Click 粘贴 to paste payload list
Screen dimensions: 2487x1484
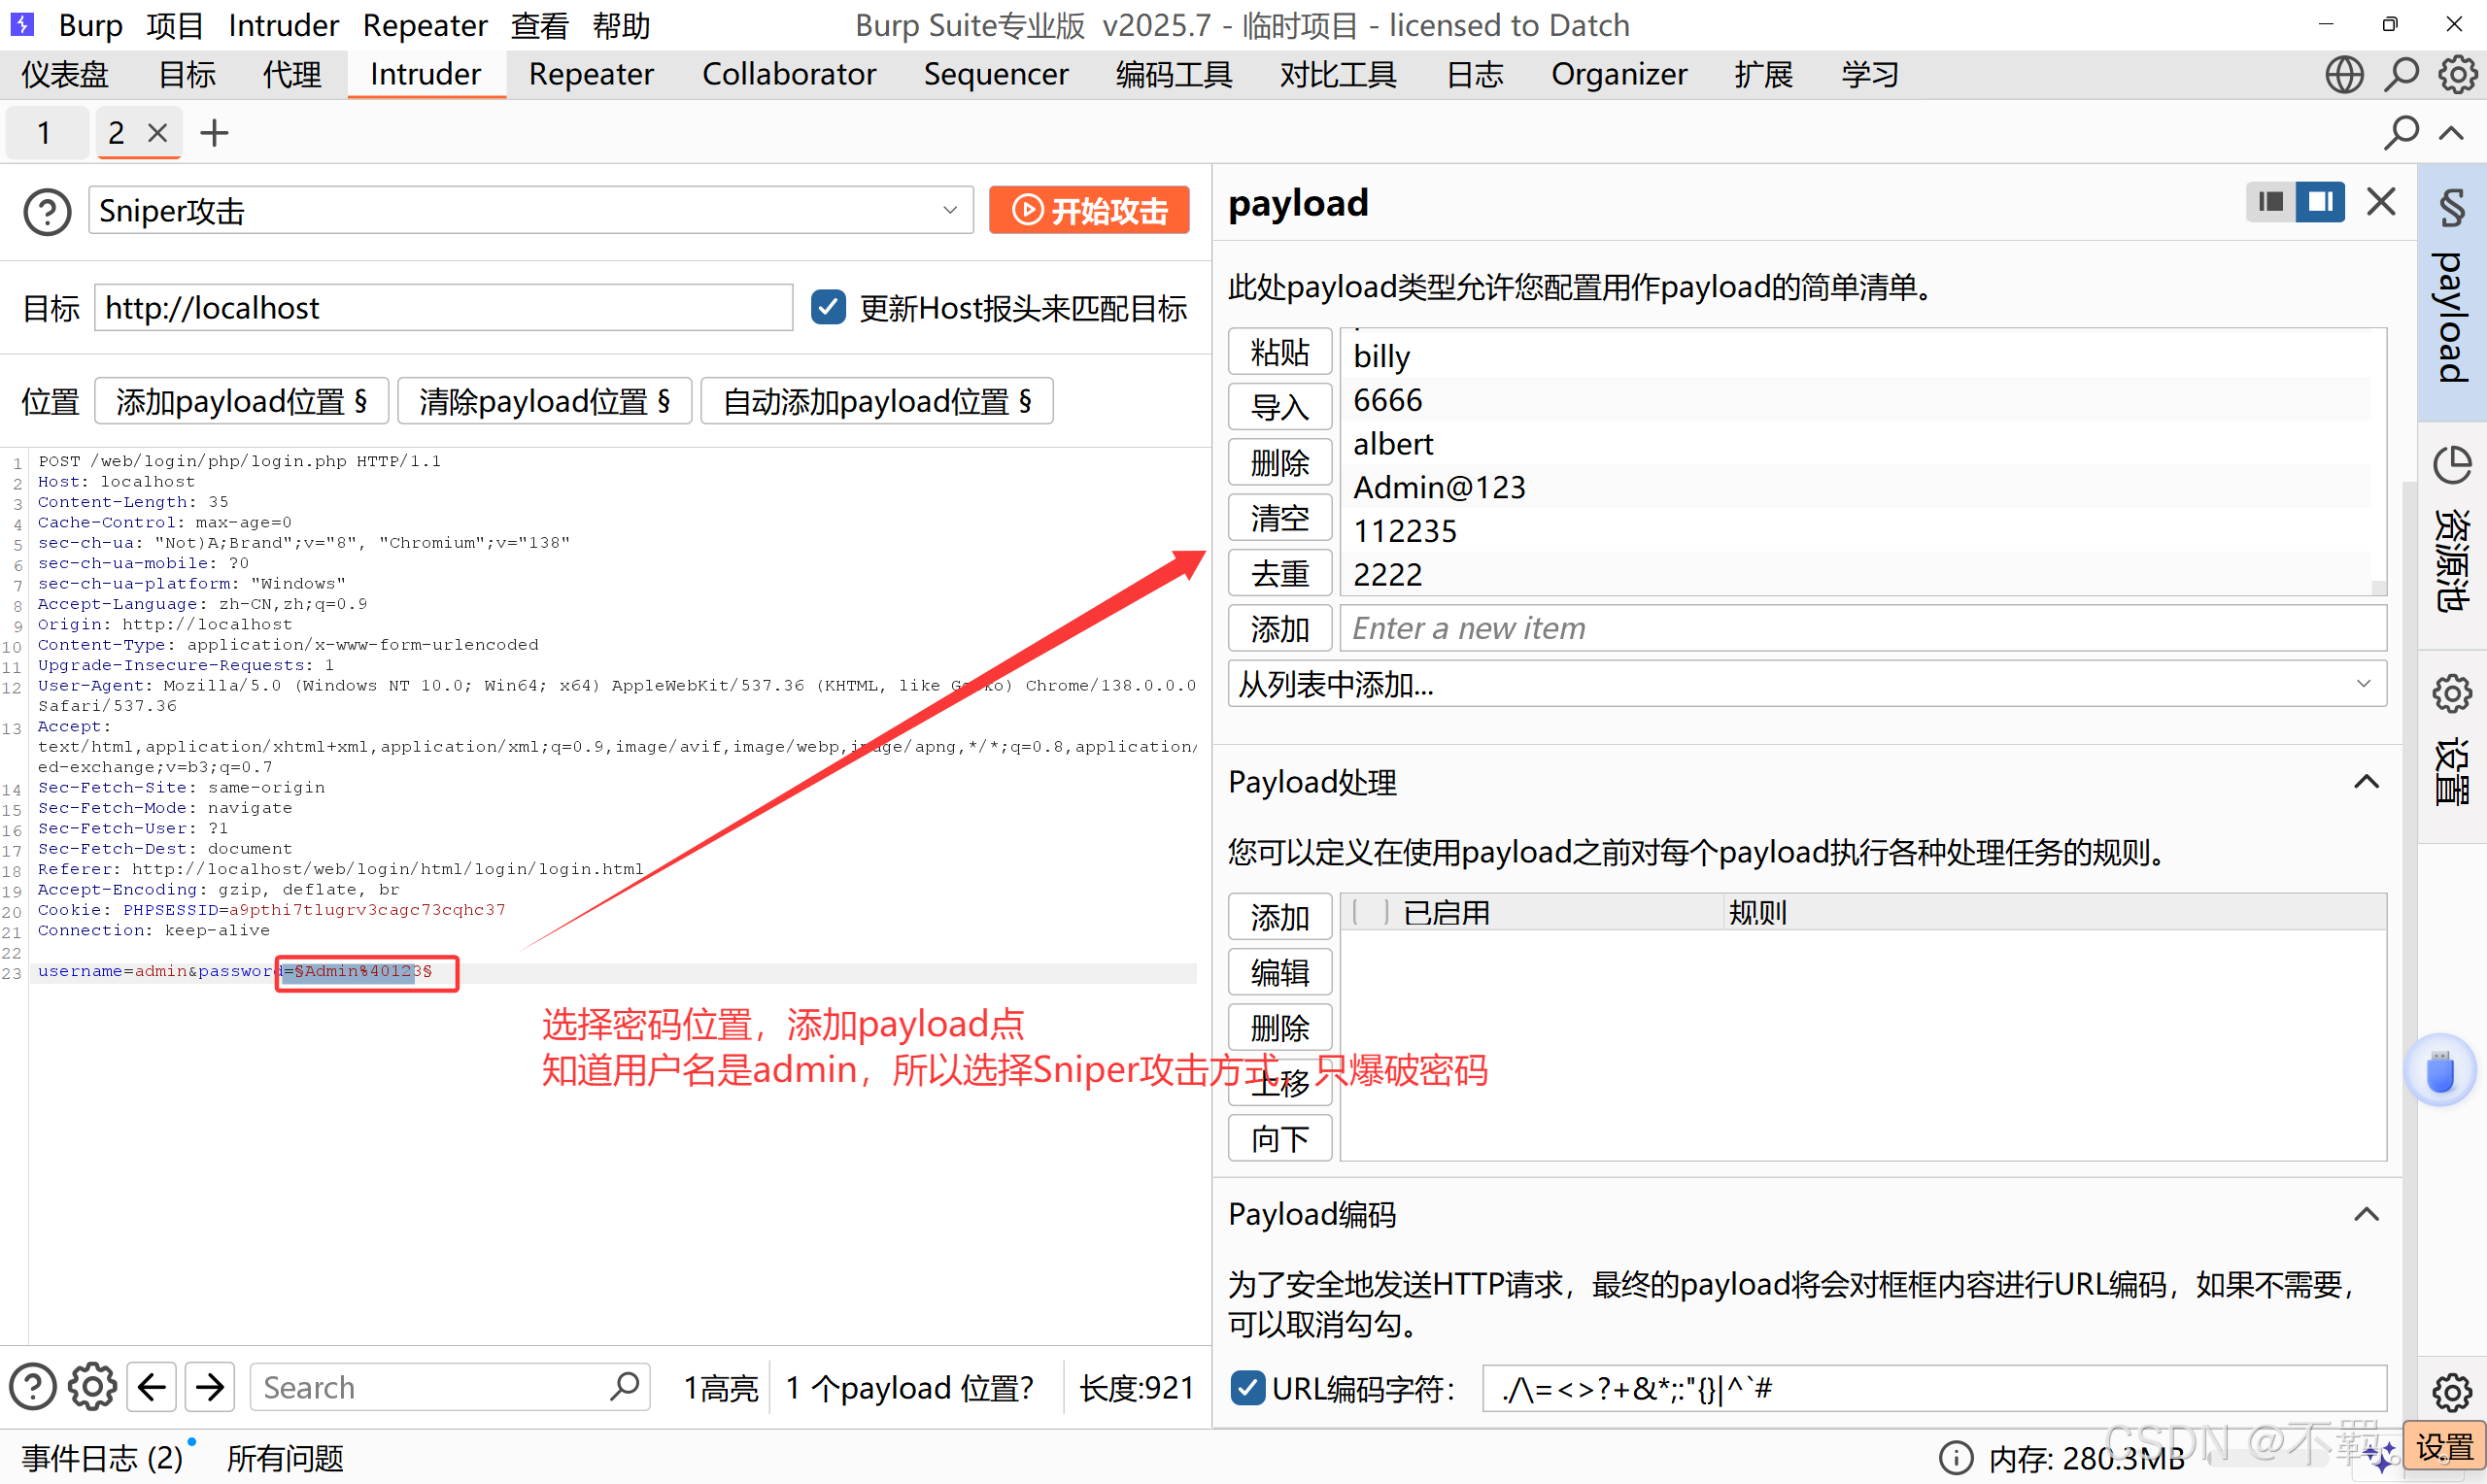pos(1279,352)
